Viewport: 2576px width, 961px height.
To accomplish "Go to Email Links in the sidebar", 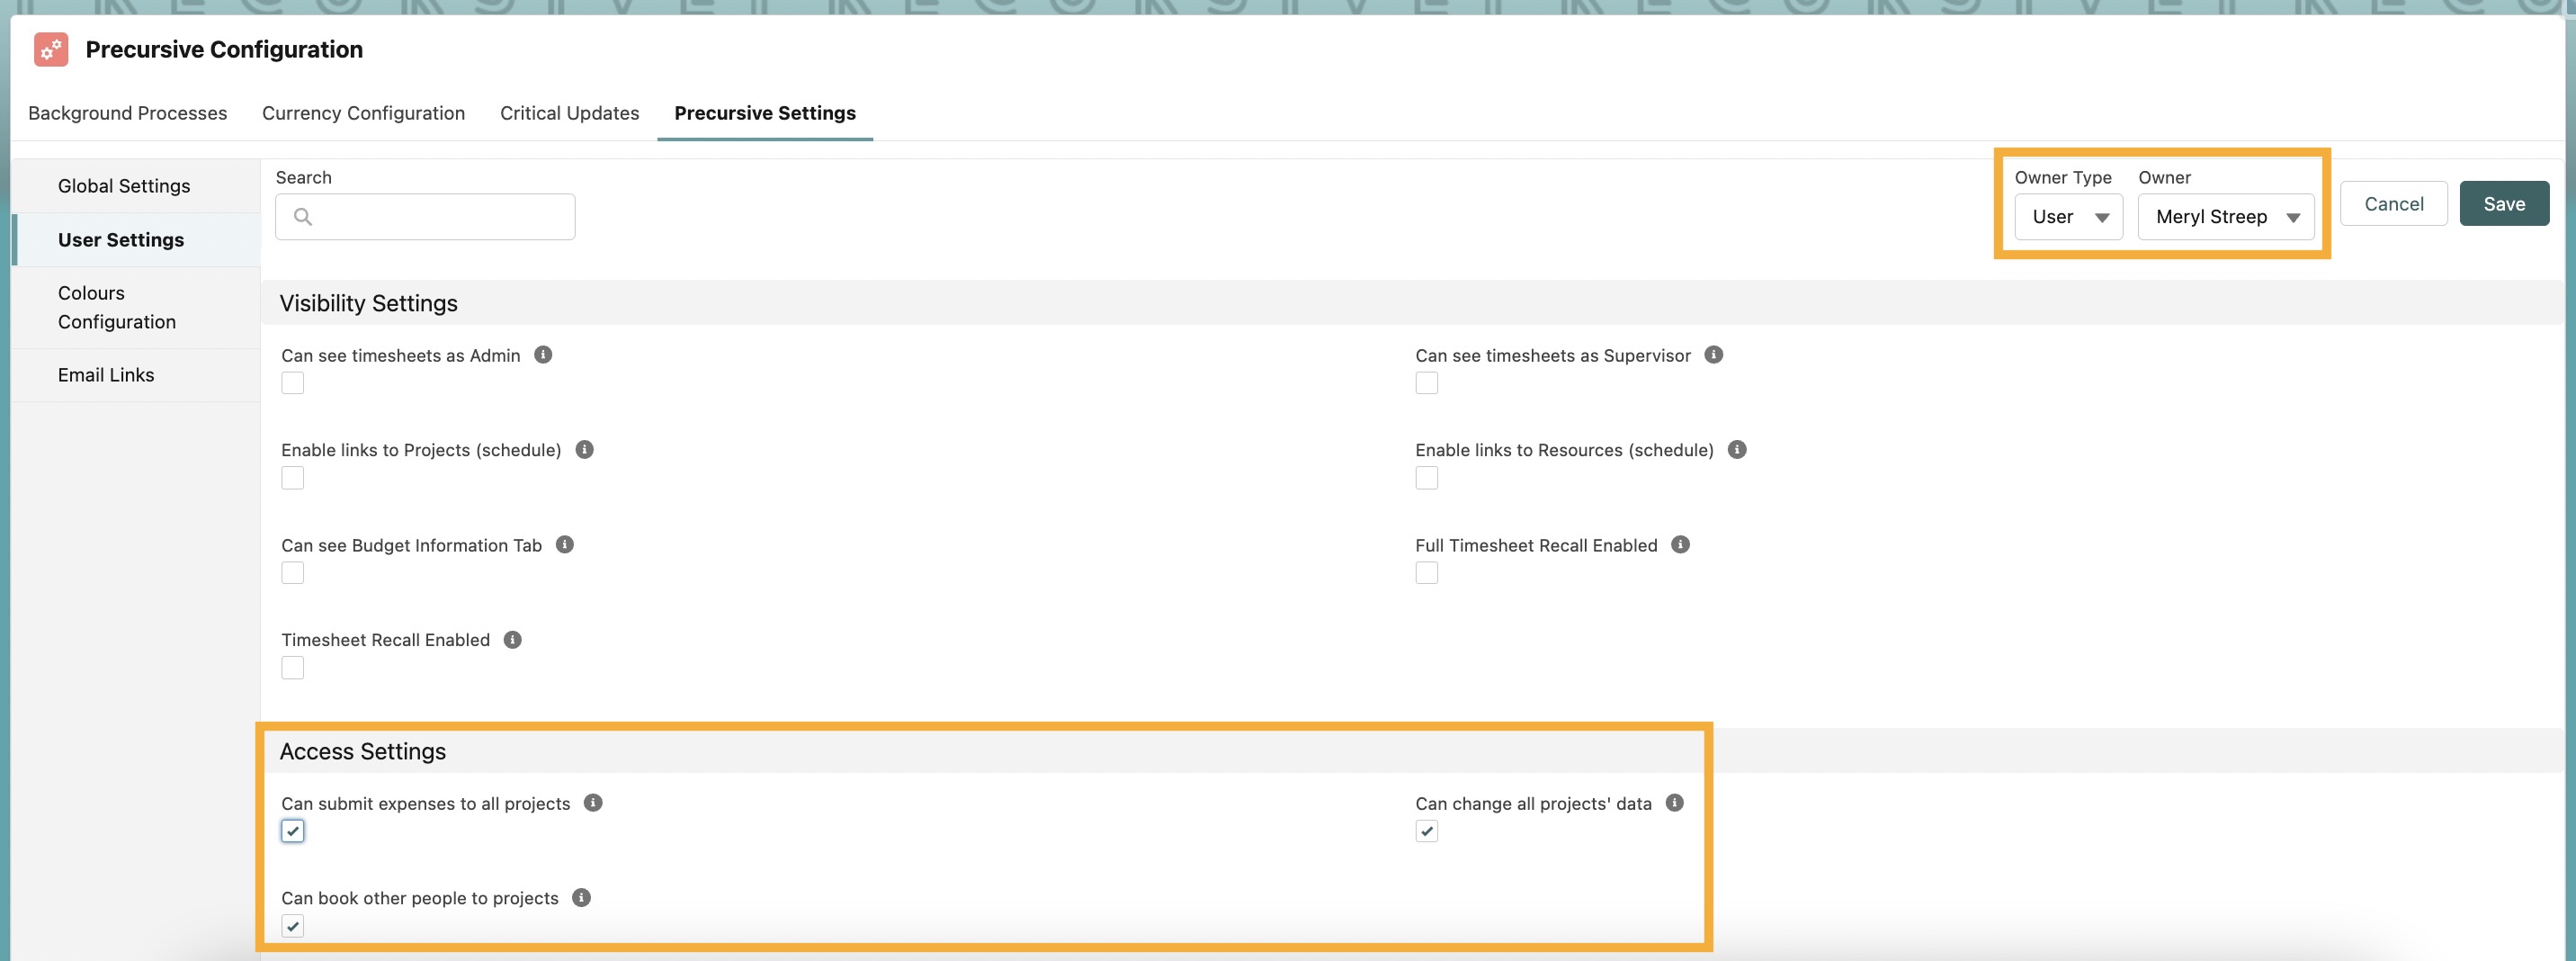I will [136, 375].
